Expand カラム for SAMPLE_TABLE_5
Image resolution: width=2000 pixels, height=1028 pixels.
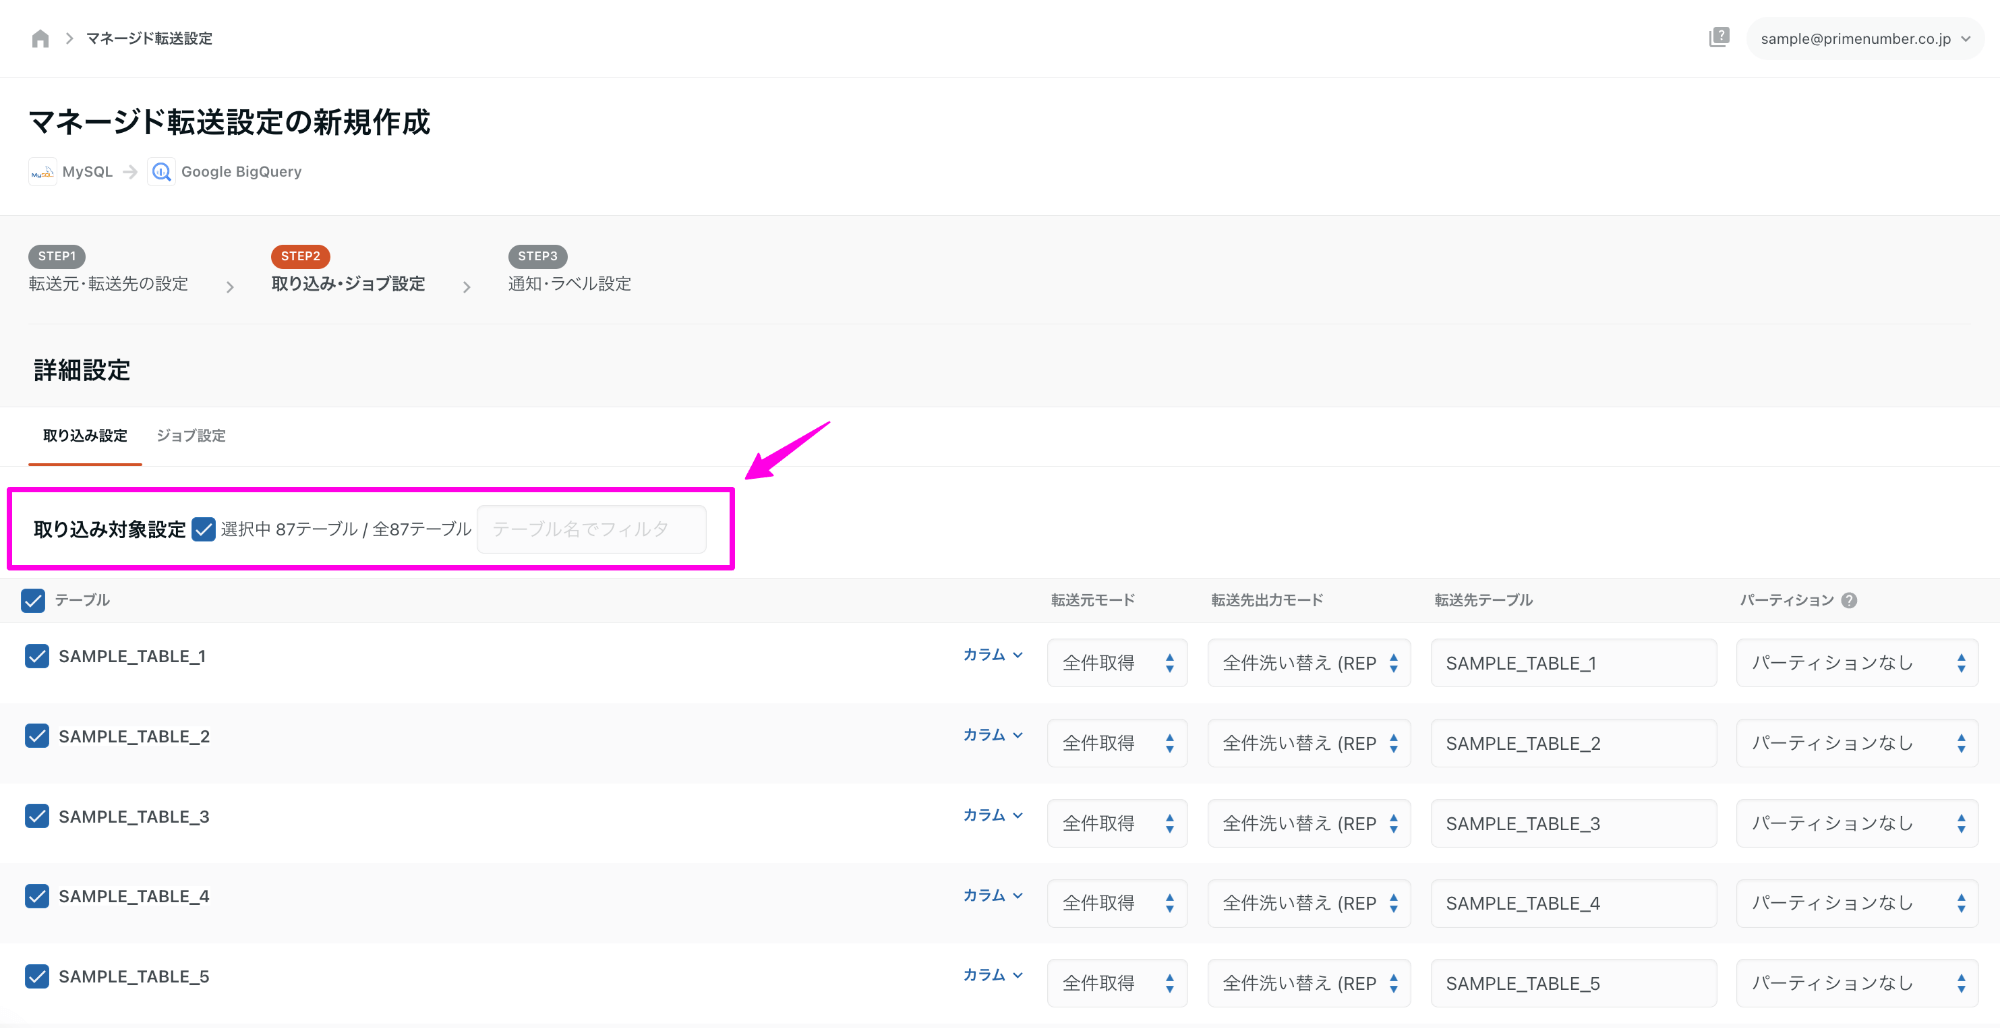[x=993, y=975]
